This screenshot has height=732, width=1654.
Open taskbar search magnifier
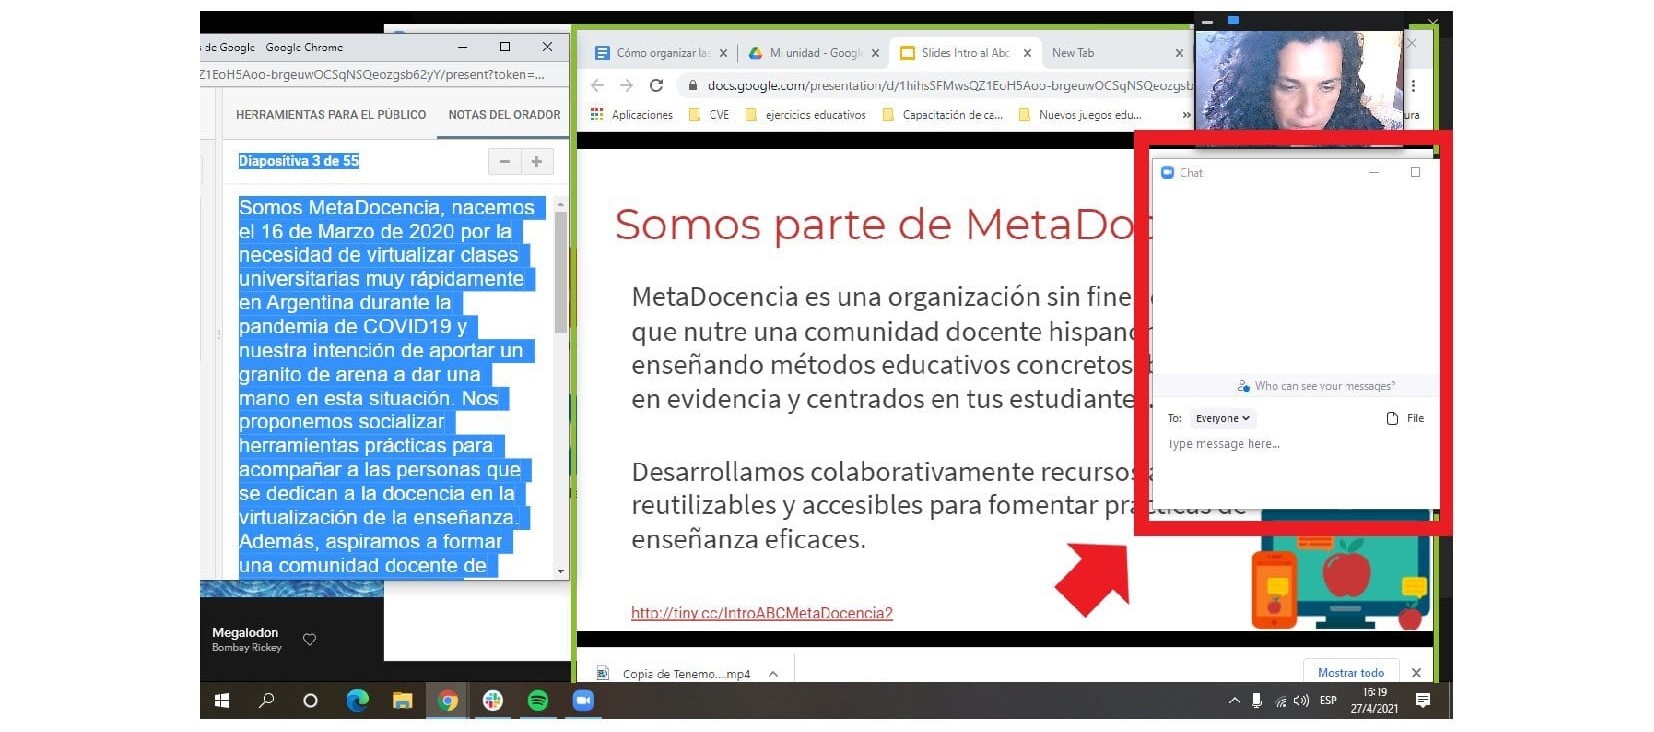click(x=266, y=701)
